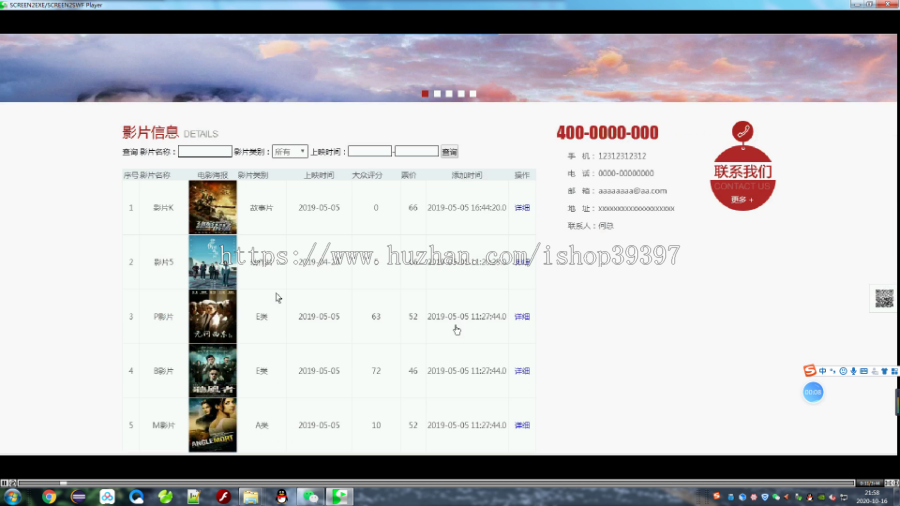Screen dimensions: 900x506
Task: Open WeChat from the taskbar
Action: coord(311,496)
